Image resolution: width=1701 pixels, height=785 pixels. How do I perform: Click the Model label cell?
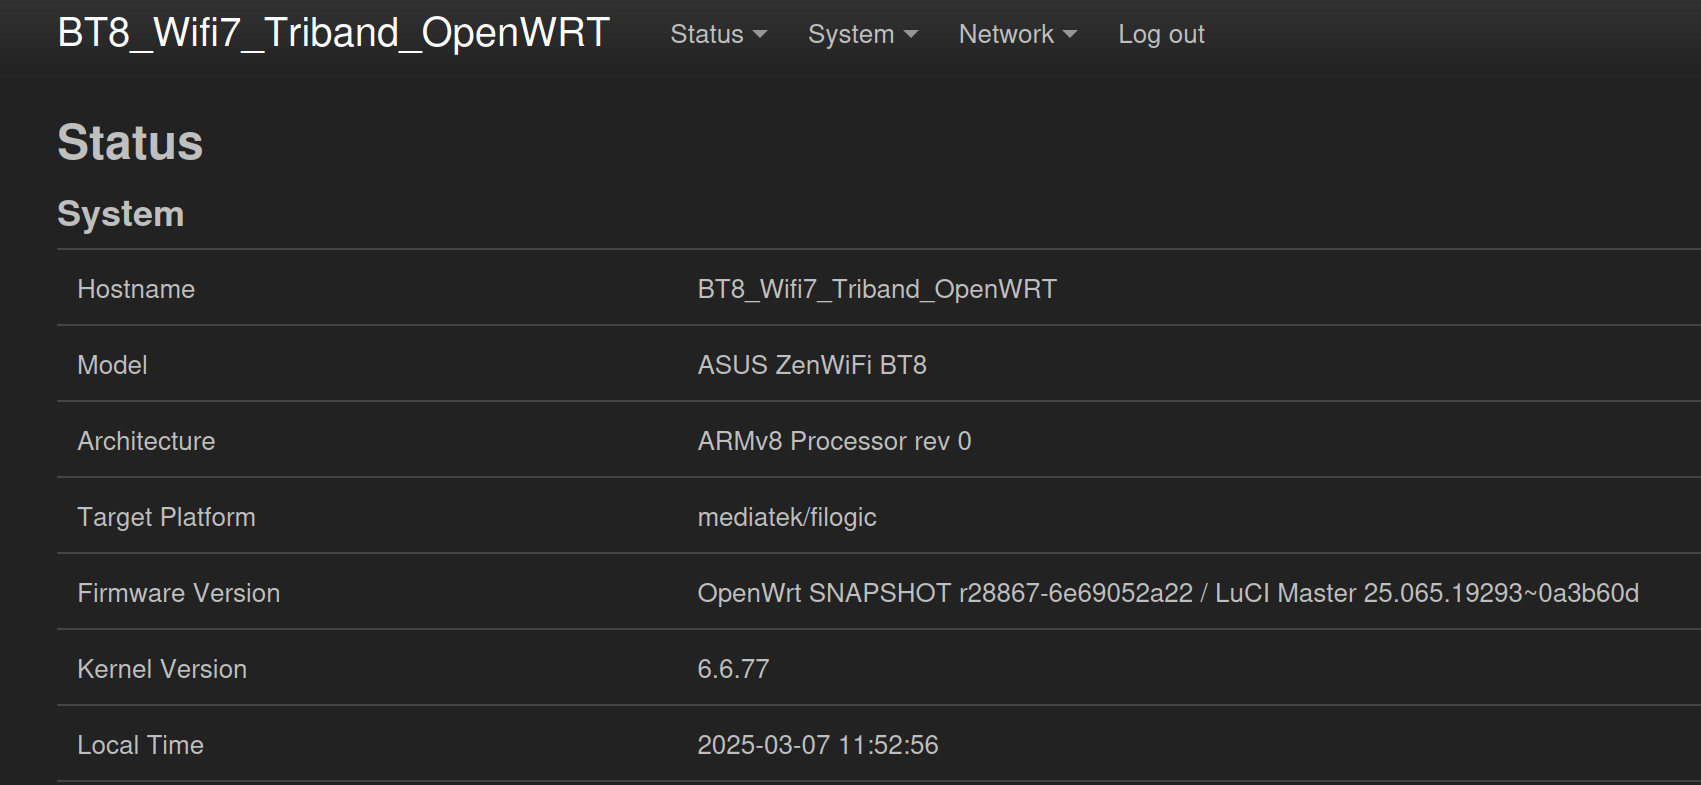113,365
